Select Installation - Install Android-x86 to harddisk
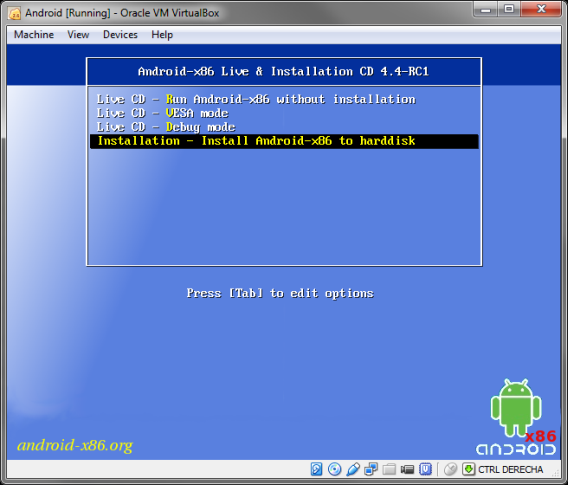 284,141
